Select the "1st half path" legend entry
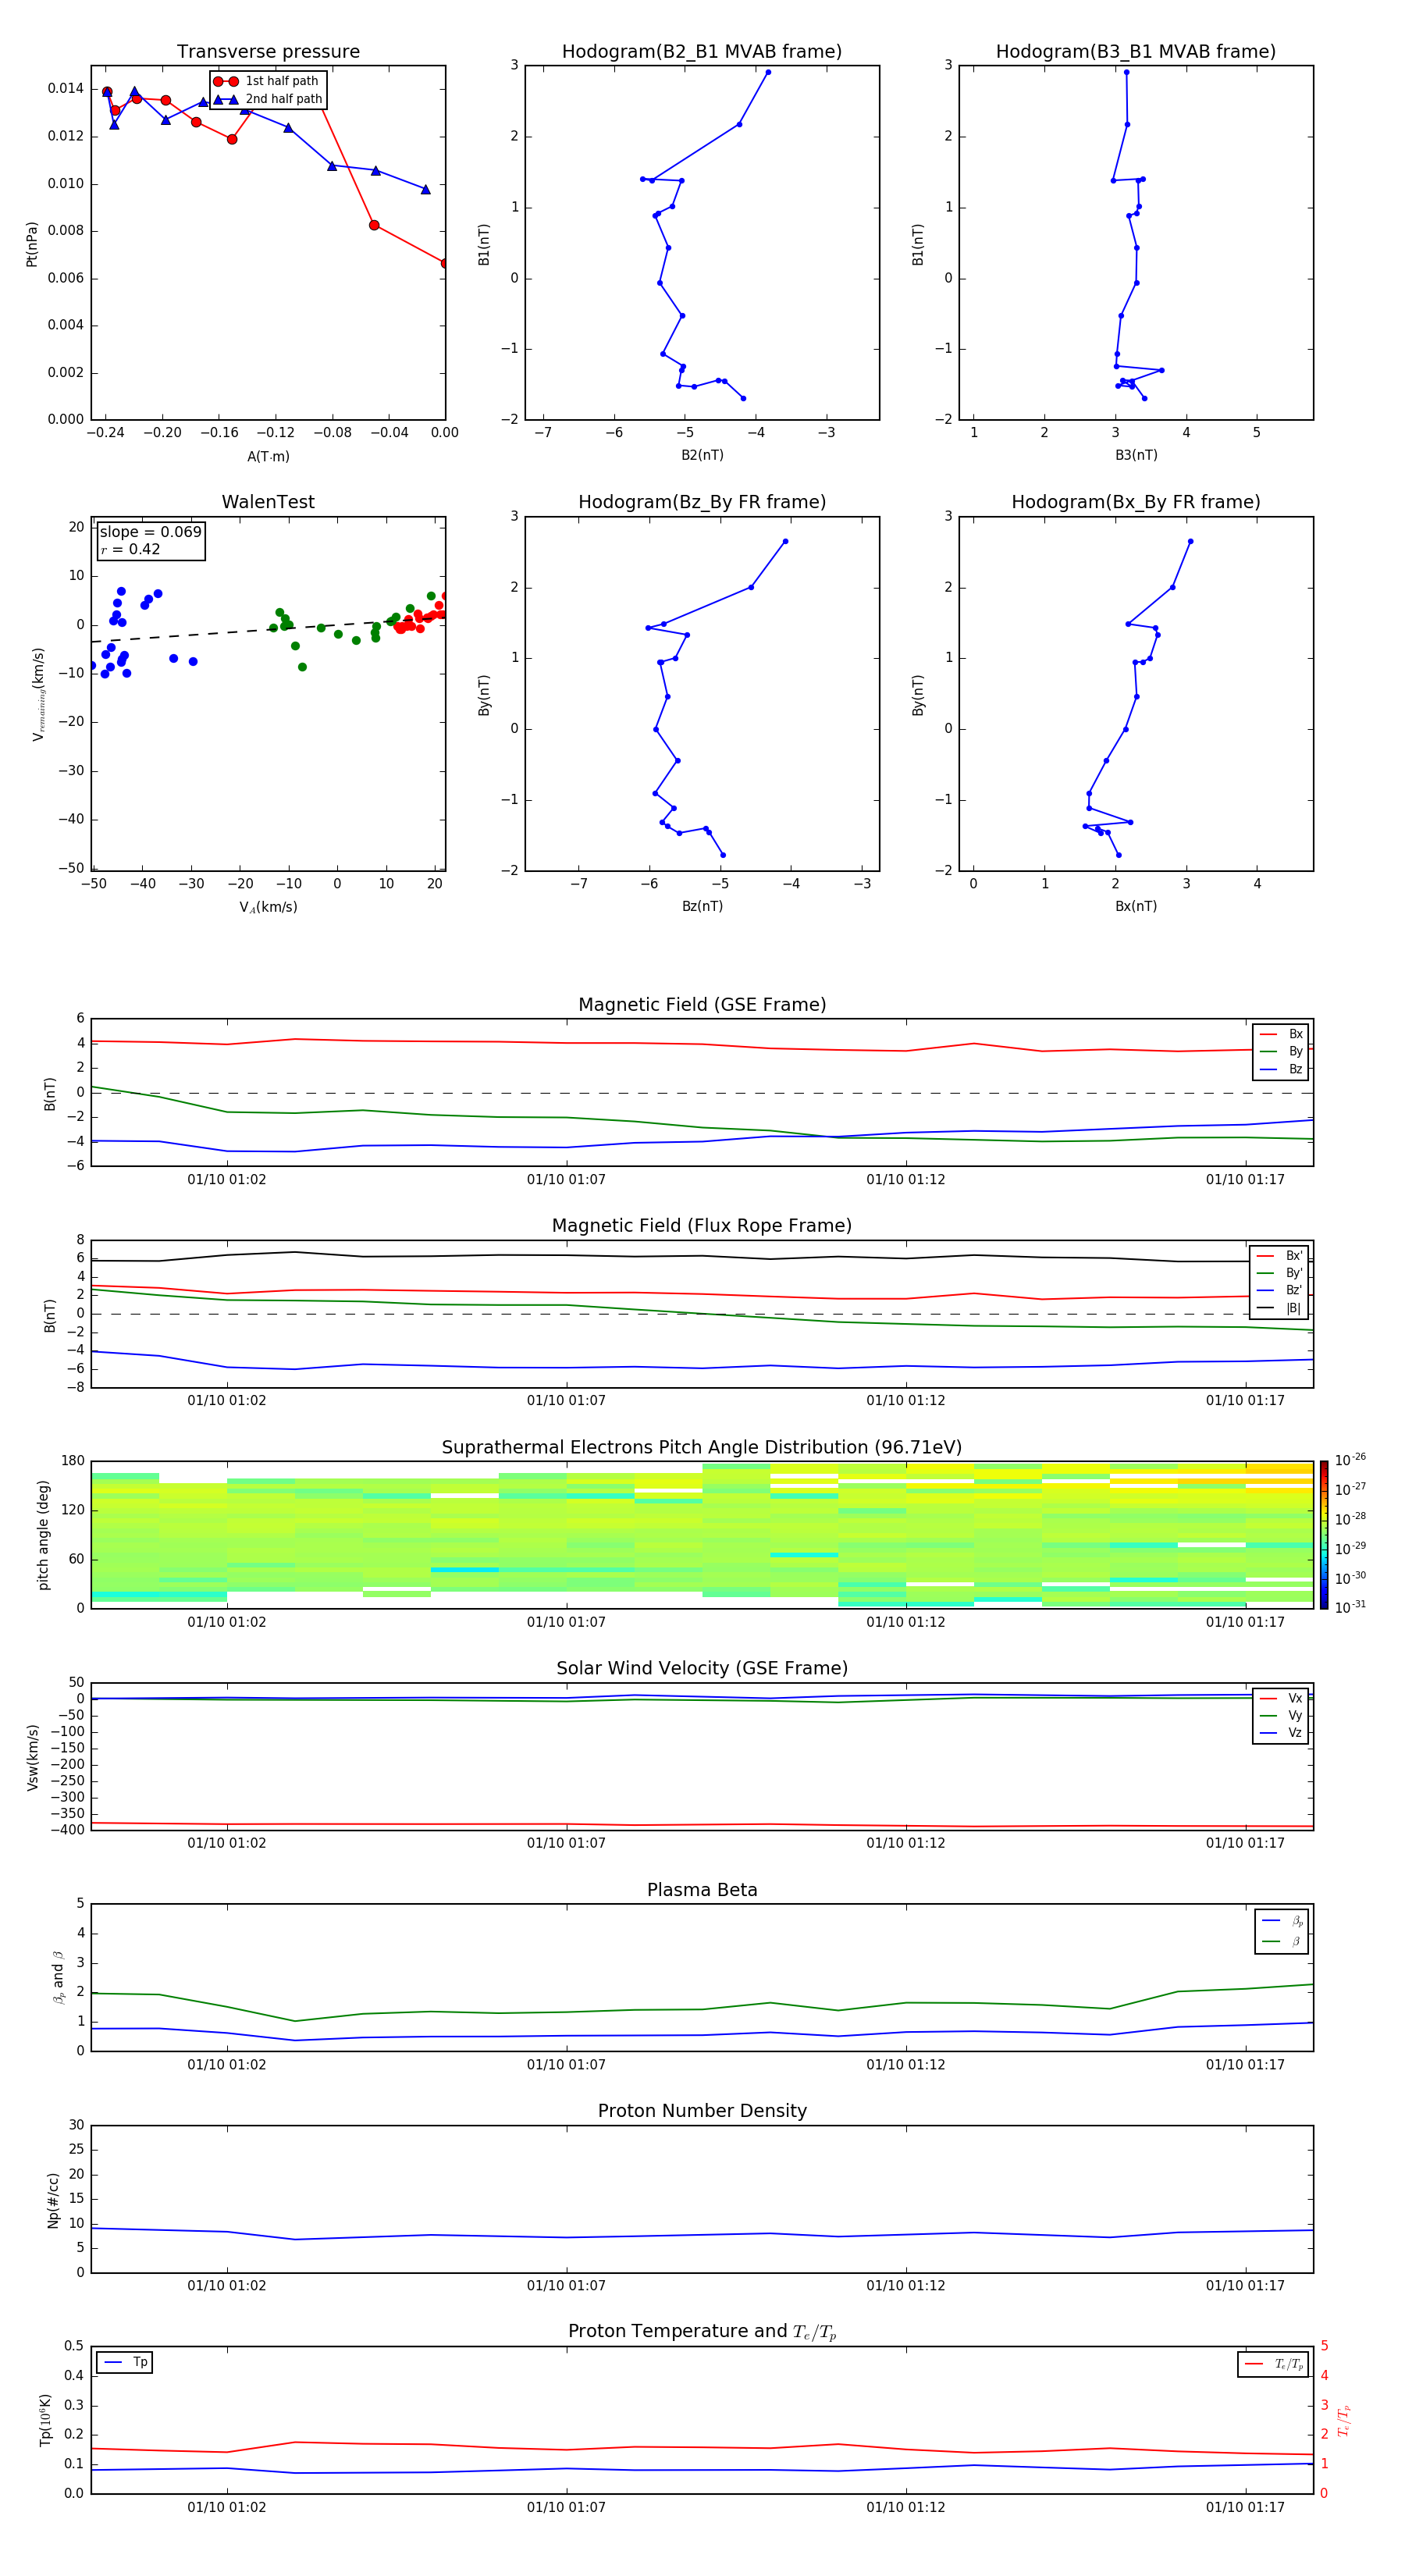Viewport: 1405px width, 2576px height. tap(267, 81)
